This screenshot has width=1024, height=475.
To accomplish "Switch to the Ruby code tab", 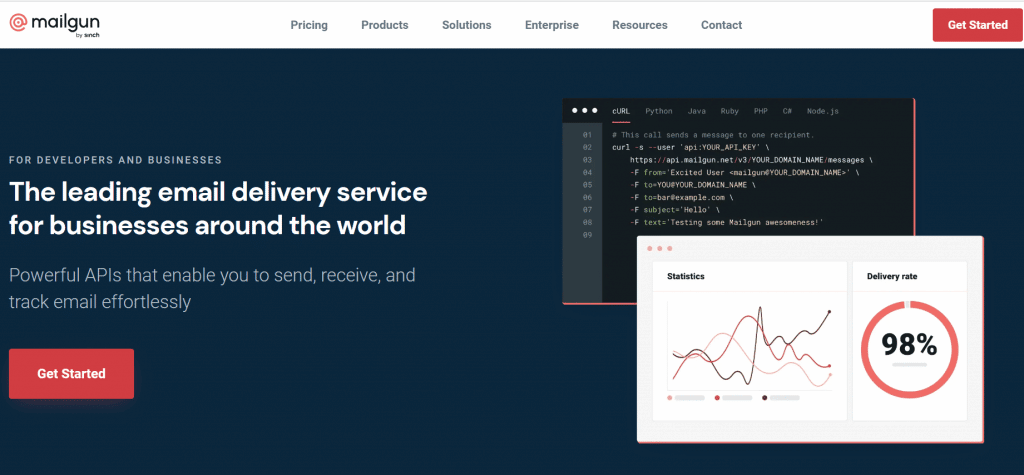I will [729, 111].
